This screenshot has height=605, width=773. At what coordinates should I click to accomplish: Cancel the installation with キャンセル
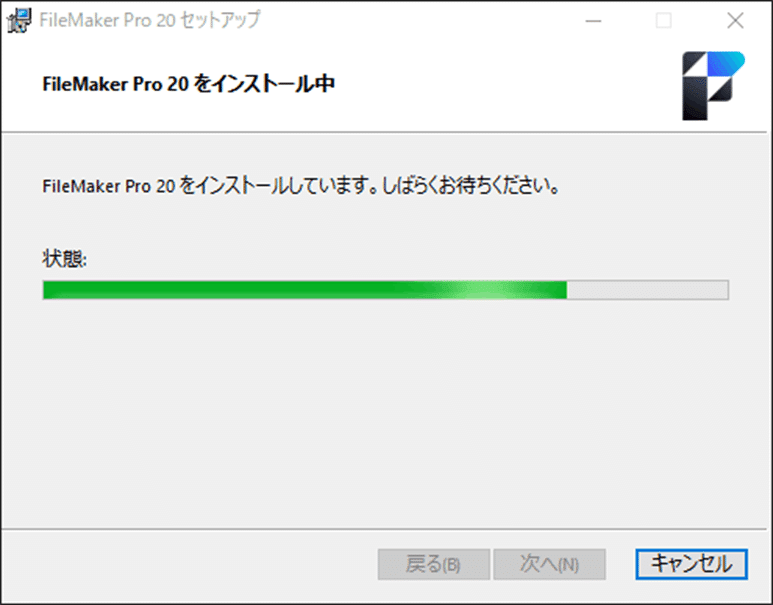click(x=691, y=564)
